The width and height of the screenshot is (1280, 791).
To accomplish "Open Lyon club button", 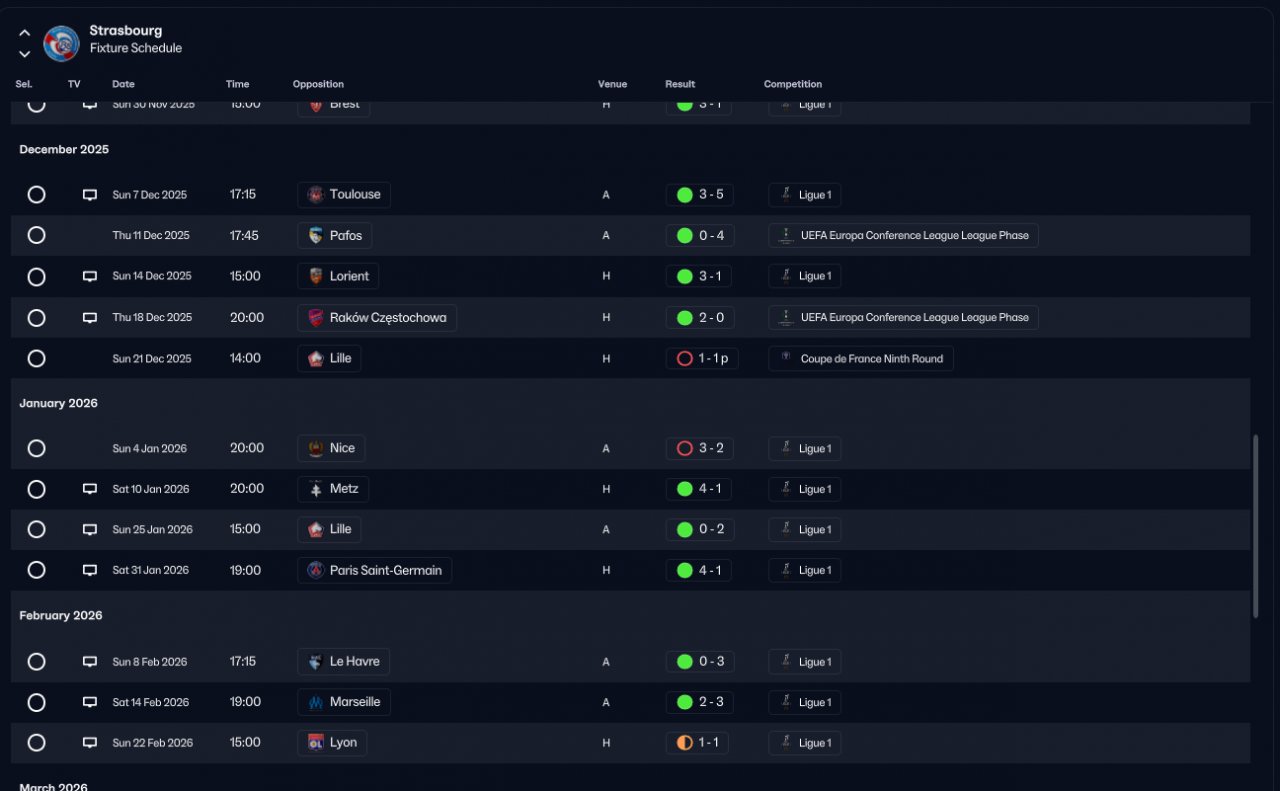I will (x=332, y=743).
